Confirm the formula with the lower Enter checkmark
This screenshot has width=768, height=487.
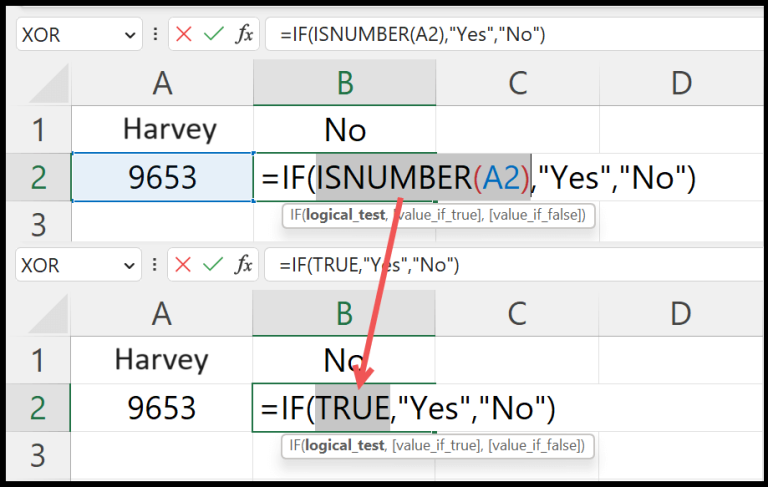pyautogui.click(x=212, y=265)
